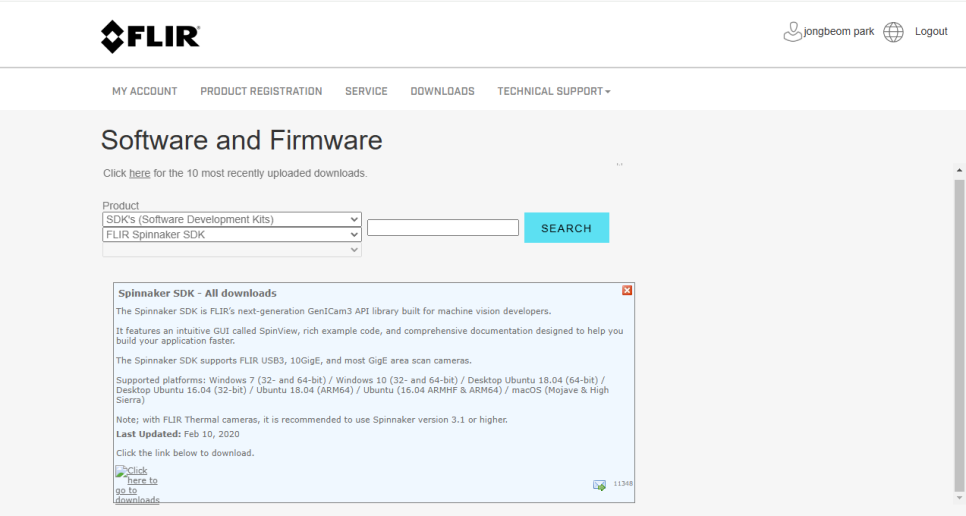The image size is (966, 516).
Task: Open the user profile icon beside jongbeom park
Action: pyautogui.click(x=792, y=32)
